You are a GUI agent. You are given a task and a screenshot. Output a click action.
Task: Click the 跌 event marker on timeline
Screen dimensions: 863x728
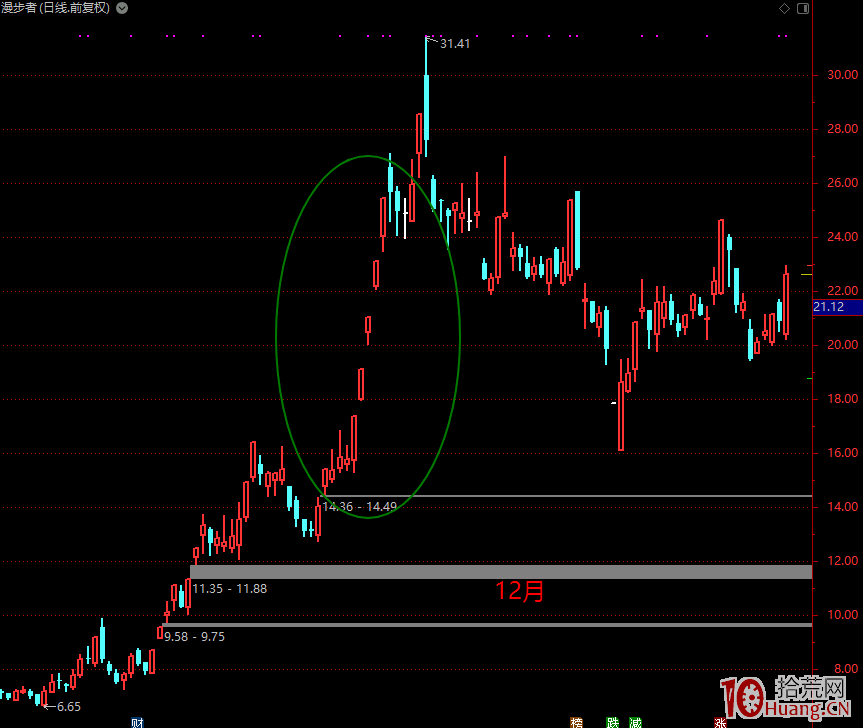(x=613, y=722)
